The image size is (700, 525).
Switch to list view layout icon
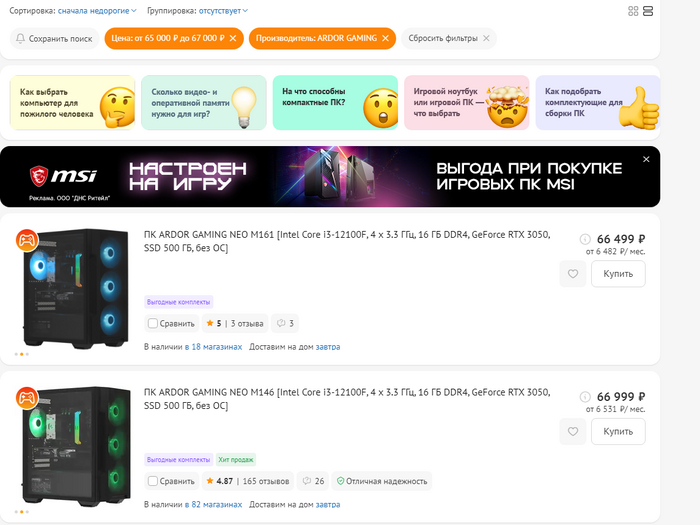tap(648, 11)
